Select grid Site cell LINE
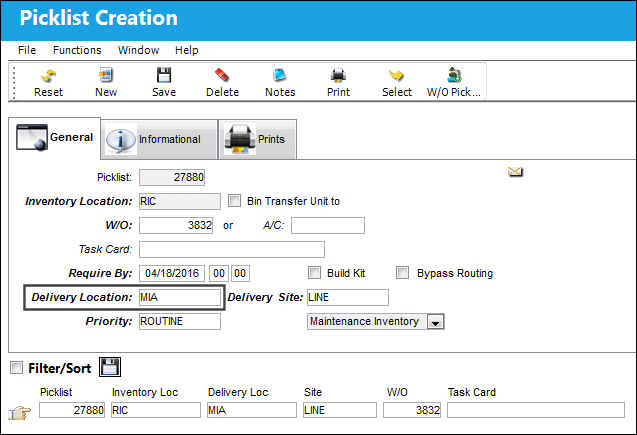 [x=340, y=410]
